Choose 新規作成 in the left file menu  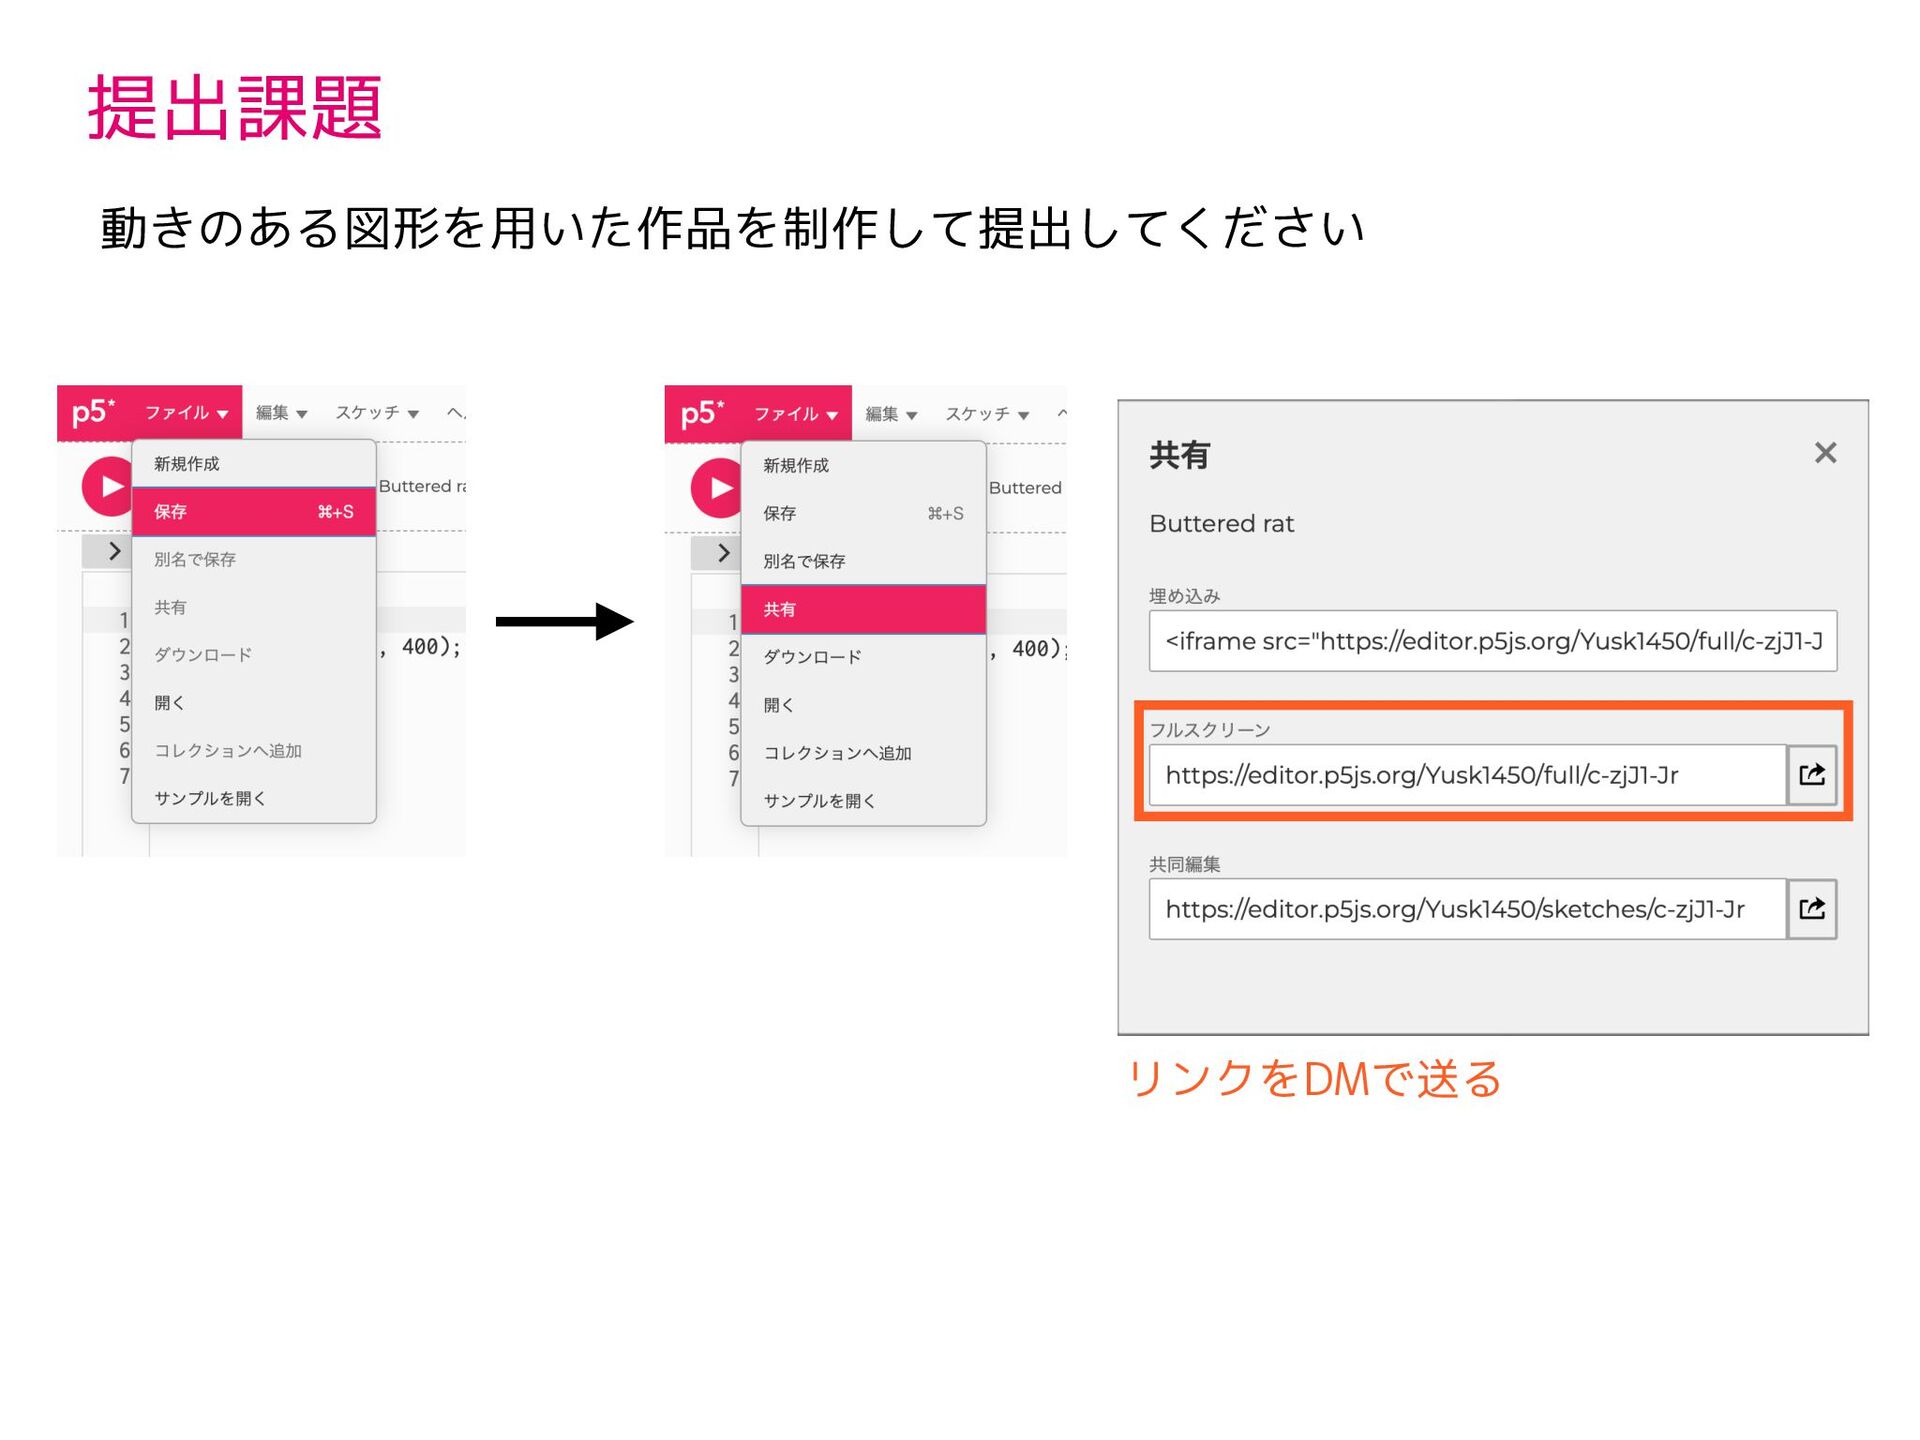click(x=187, y=464)
